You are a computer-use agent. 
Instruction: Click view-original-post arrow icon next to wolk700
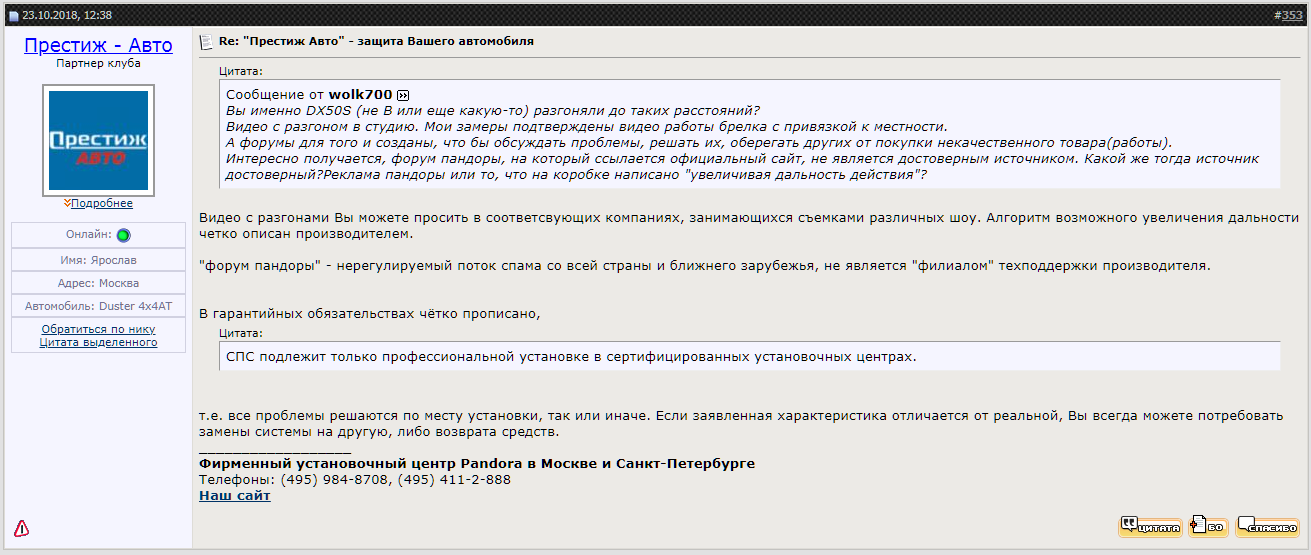click(403, 95)
